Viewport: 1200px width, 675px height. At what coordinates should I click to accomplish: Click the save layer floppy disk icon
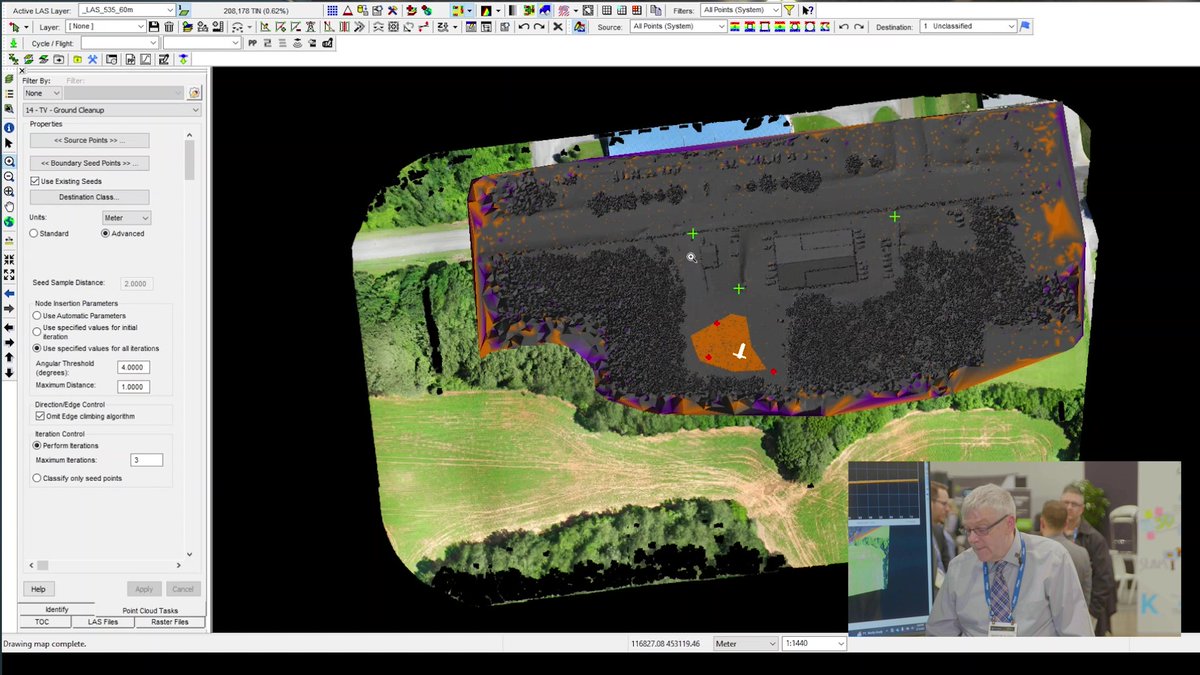click(153, 26)
